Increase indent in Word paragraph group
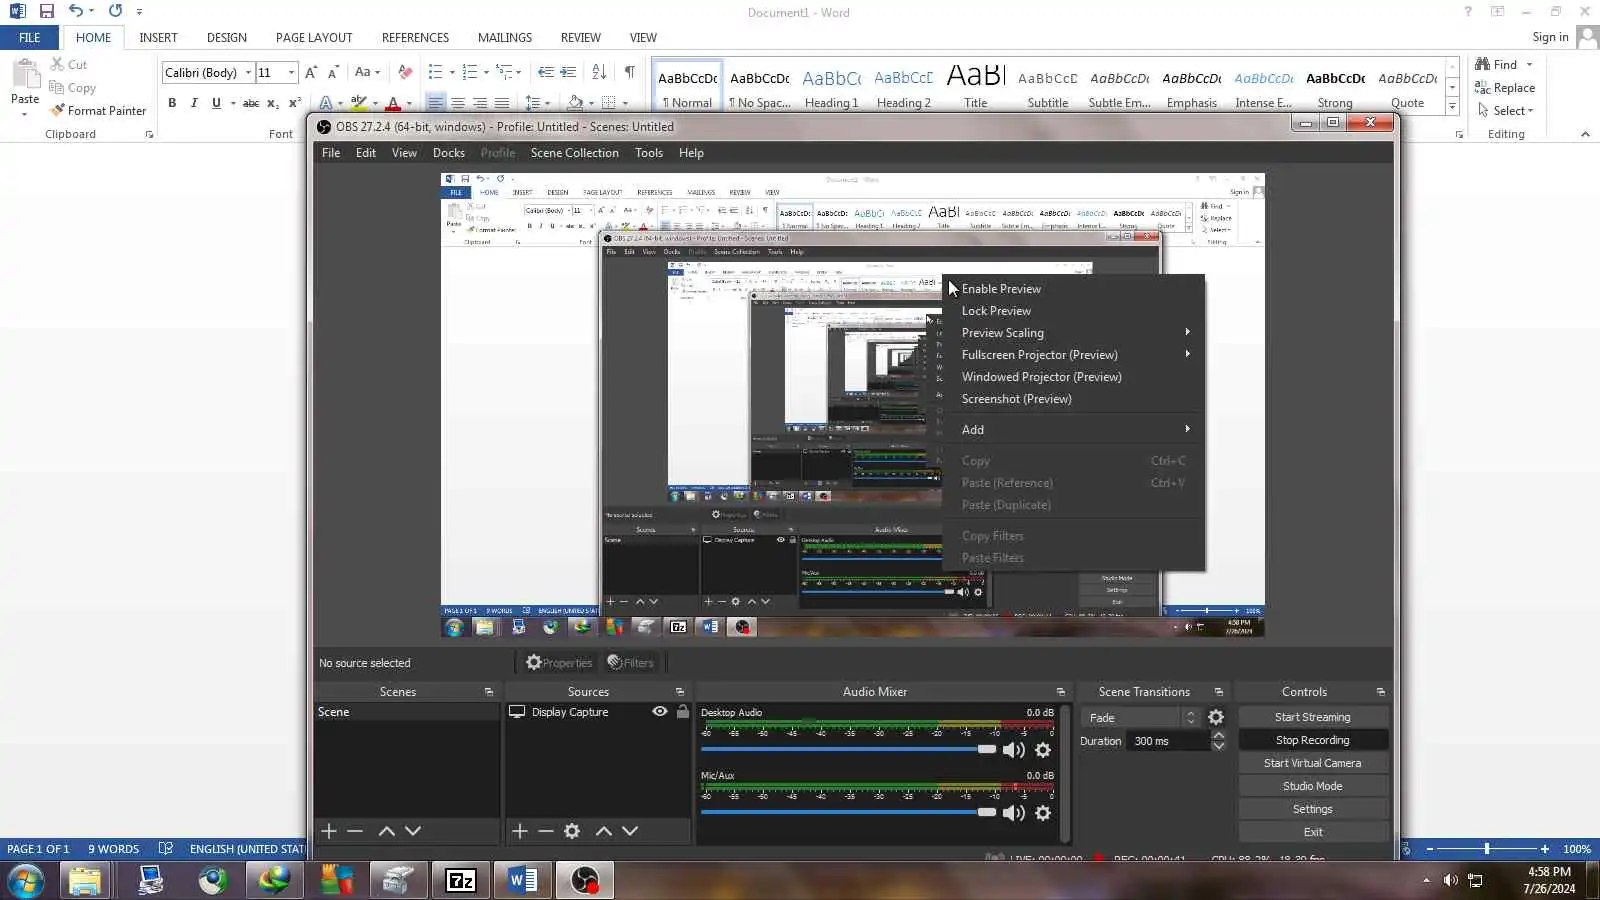This screenshot has height=900, width=1600. point(568,72)
